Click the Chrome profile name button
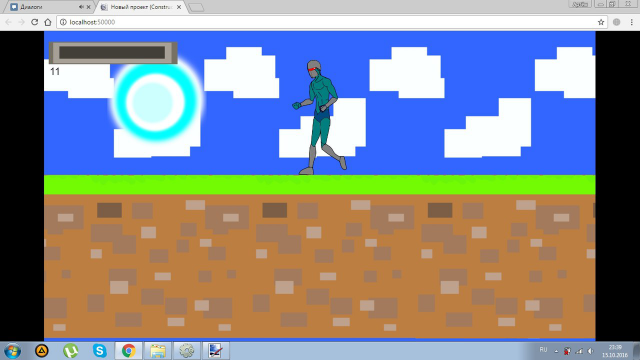Image resolution: width=640 pixels, height=360 pixels. tap(580, 4)
